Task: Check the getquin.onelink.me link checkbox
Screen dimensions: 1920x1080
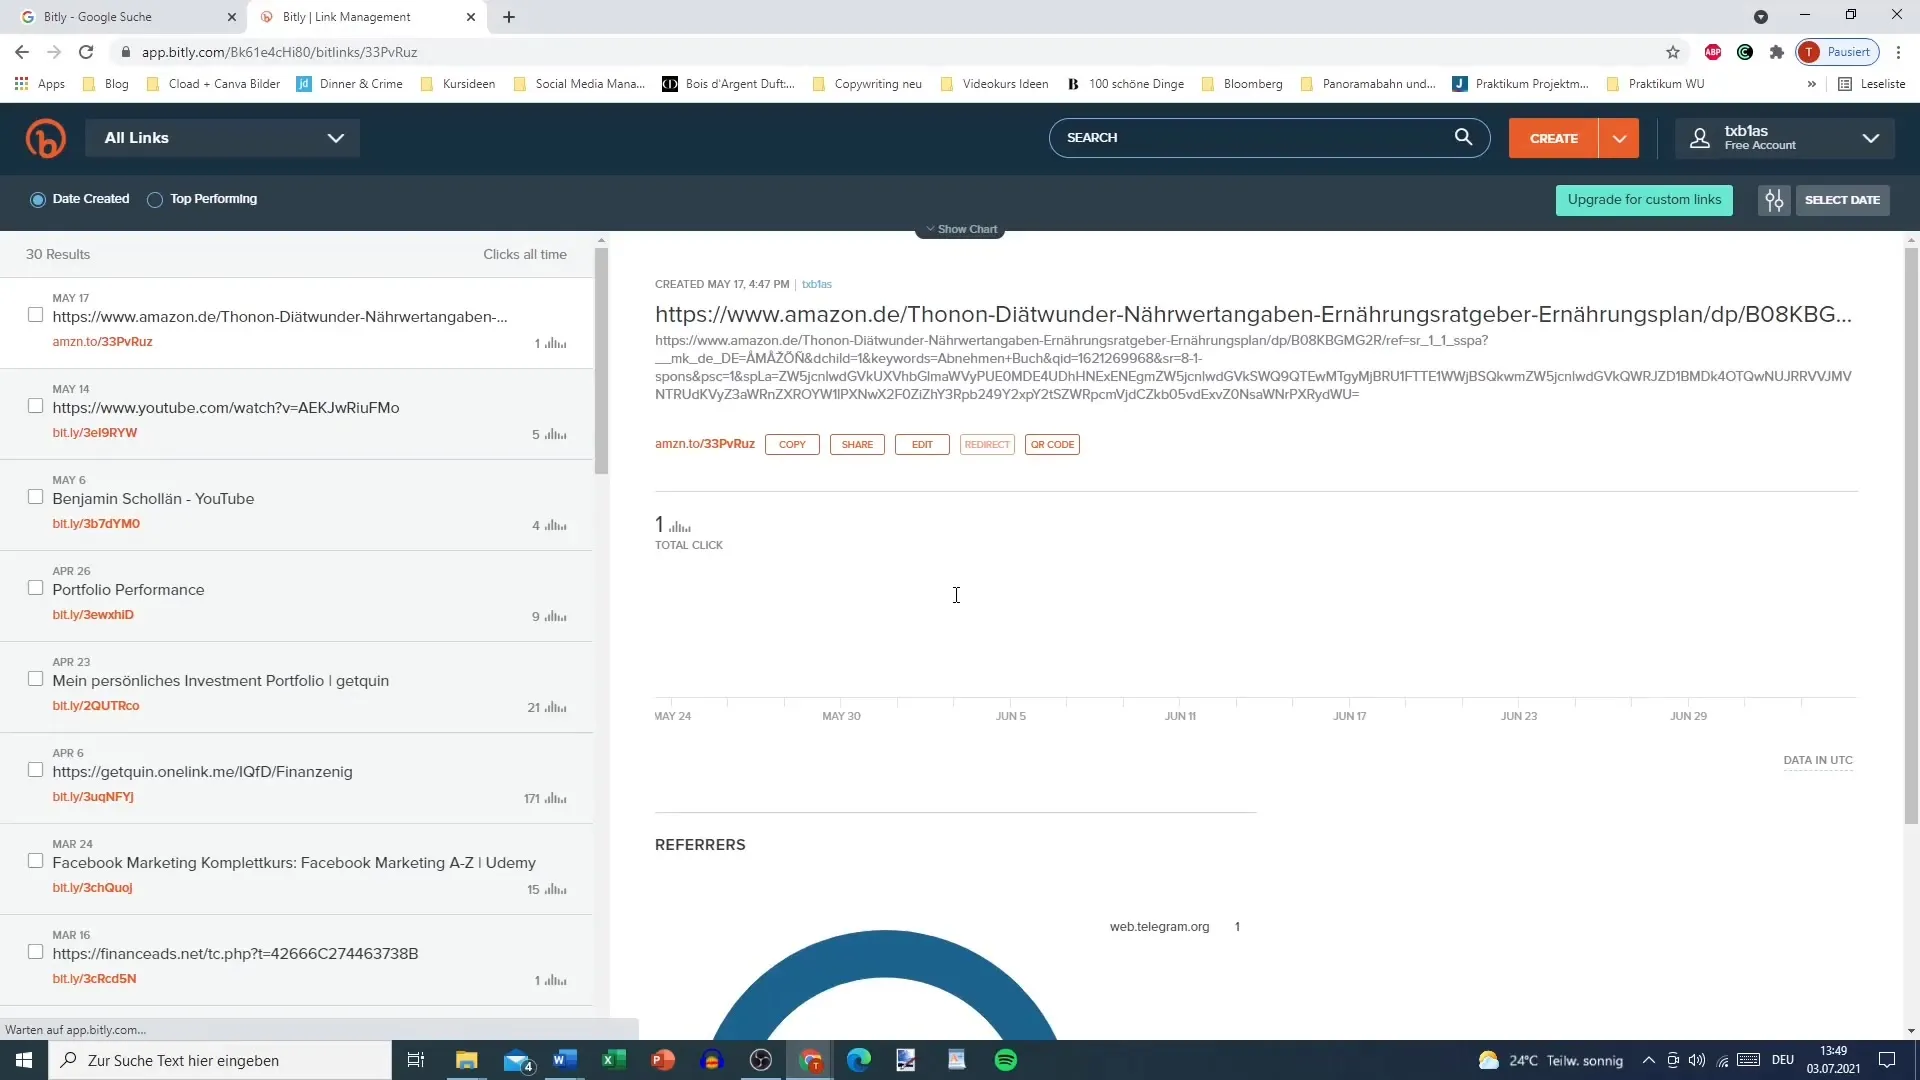Action: (x=35, y=770)
